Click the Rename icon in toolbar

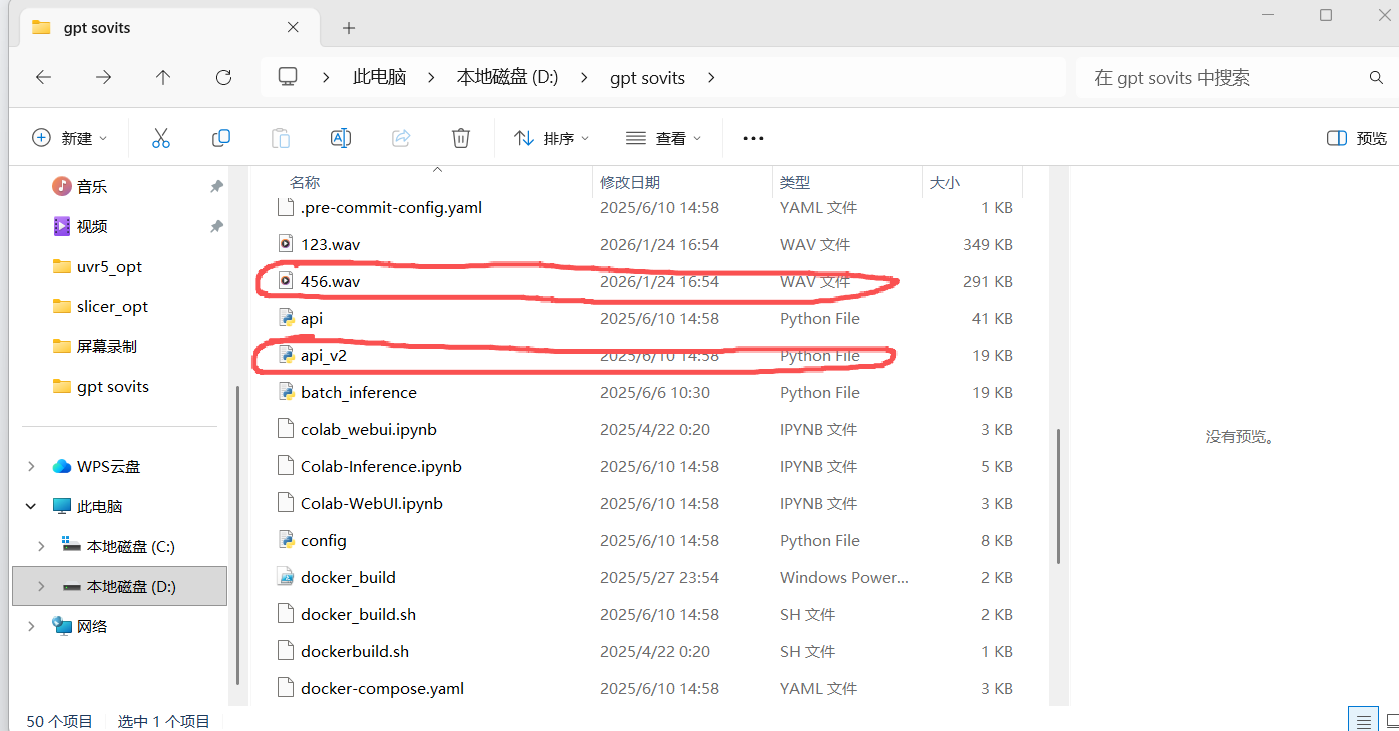point(341,138)
